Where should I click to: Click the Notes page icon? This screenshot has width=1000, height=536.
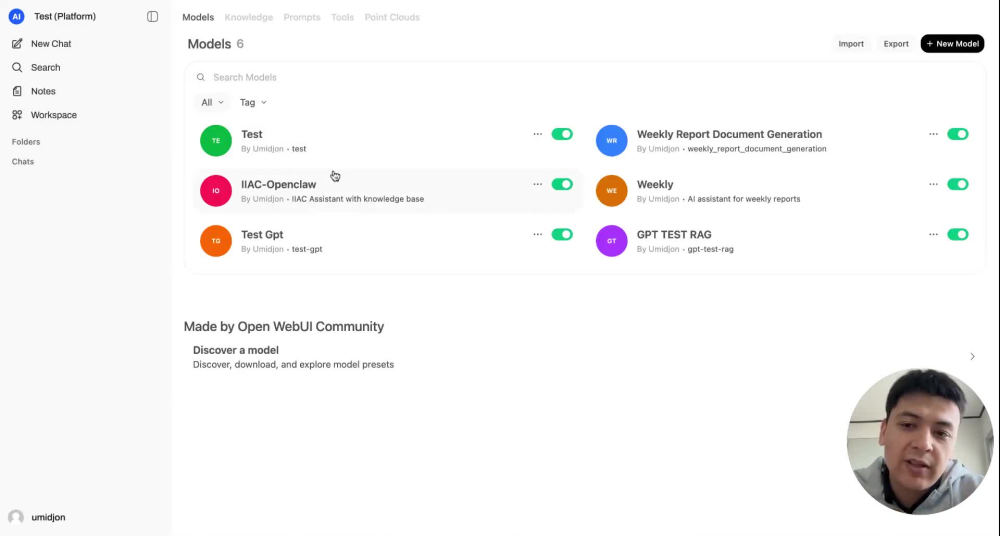17,91
